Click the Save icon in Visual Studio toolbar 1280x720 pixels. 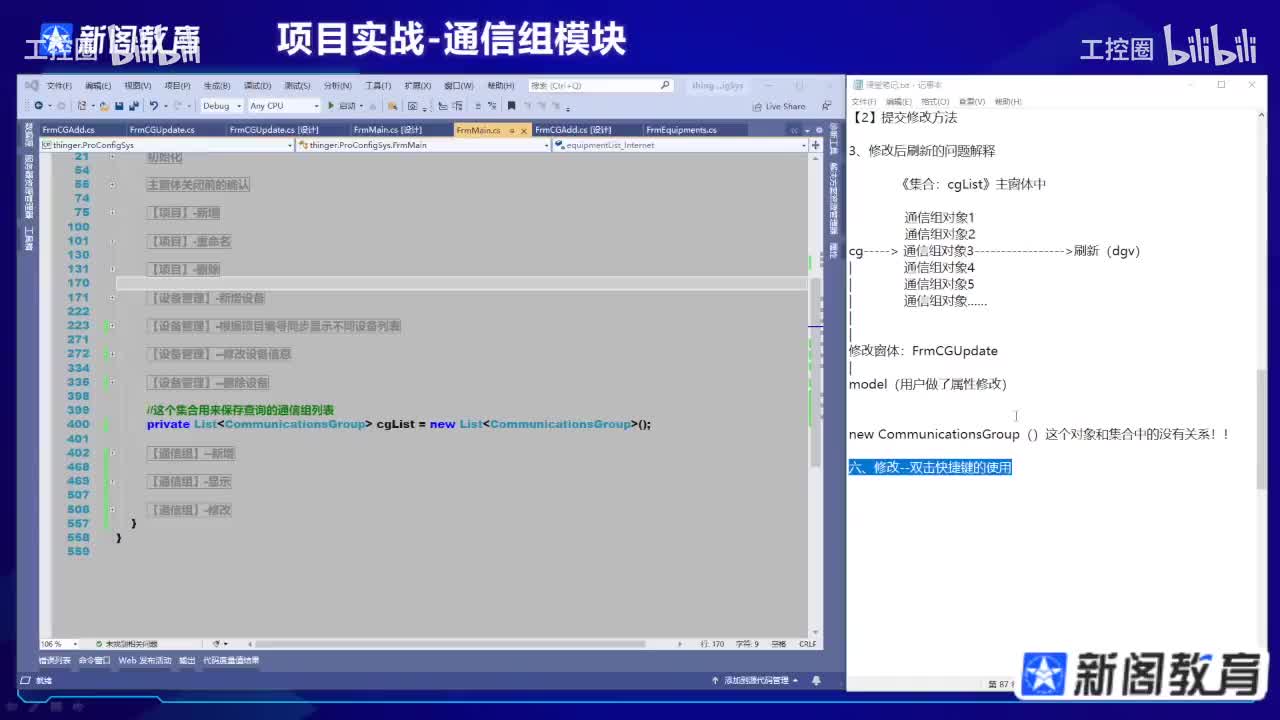[x=119, y=106]
